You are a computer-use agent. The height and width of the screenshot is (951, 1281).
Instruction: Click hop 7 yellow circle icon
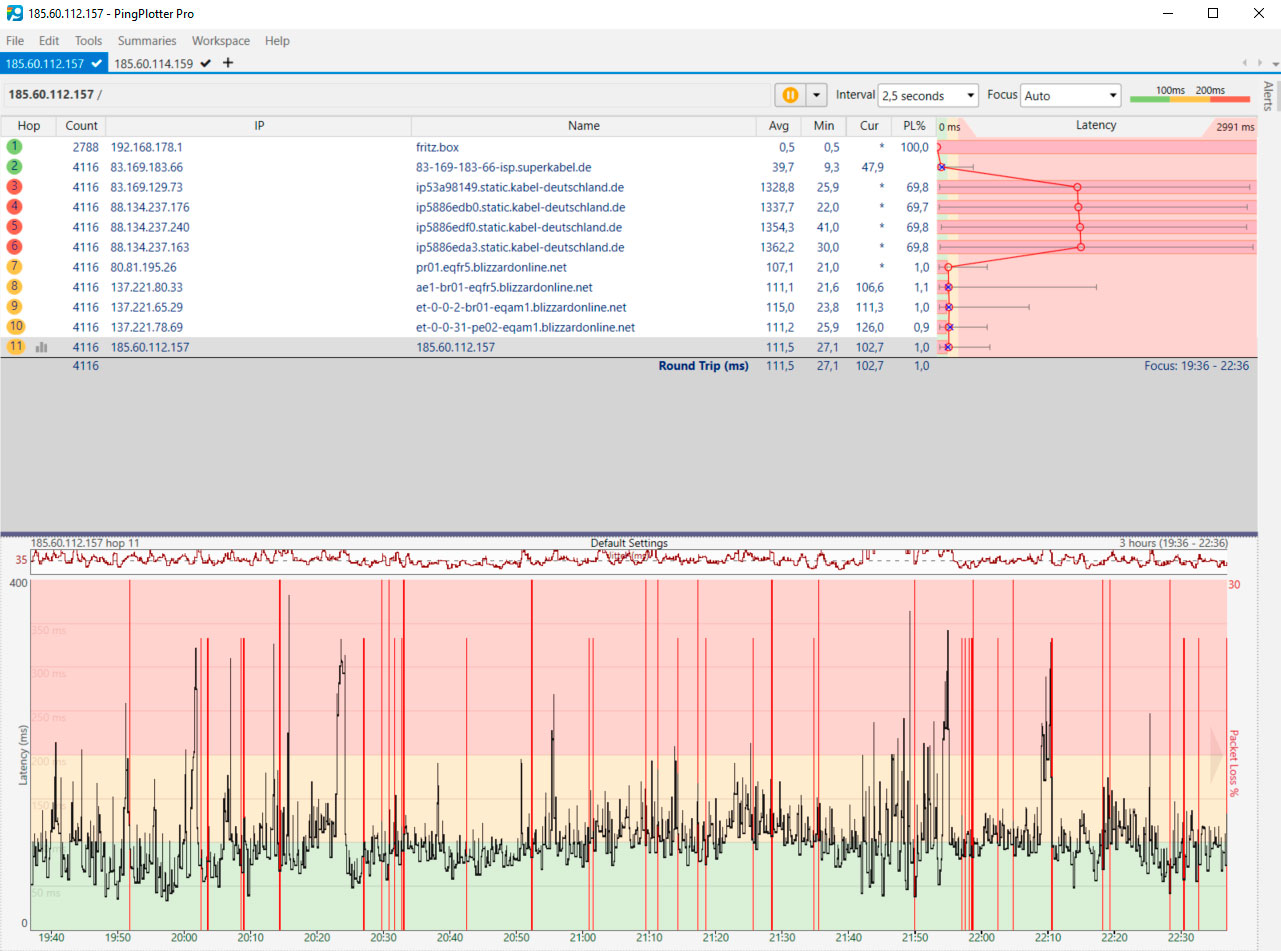click(14, 267)
